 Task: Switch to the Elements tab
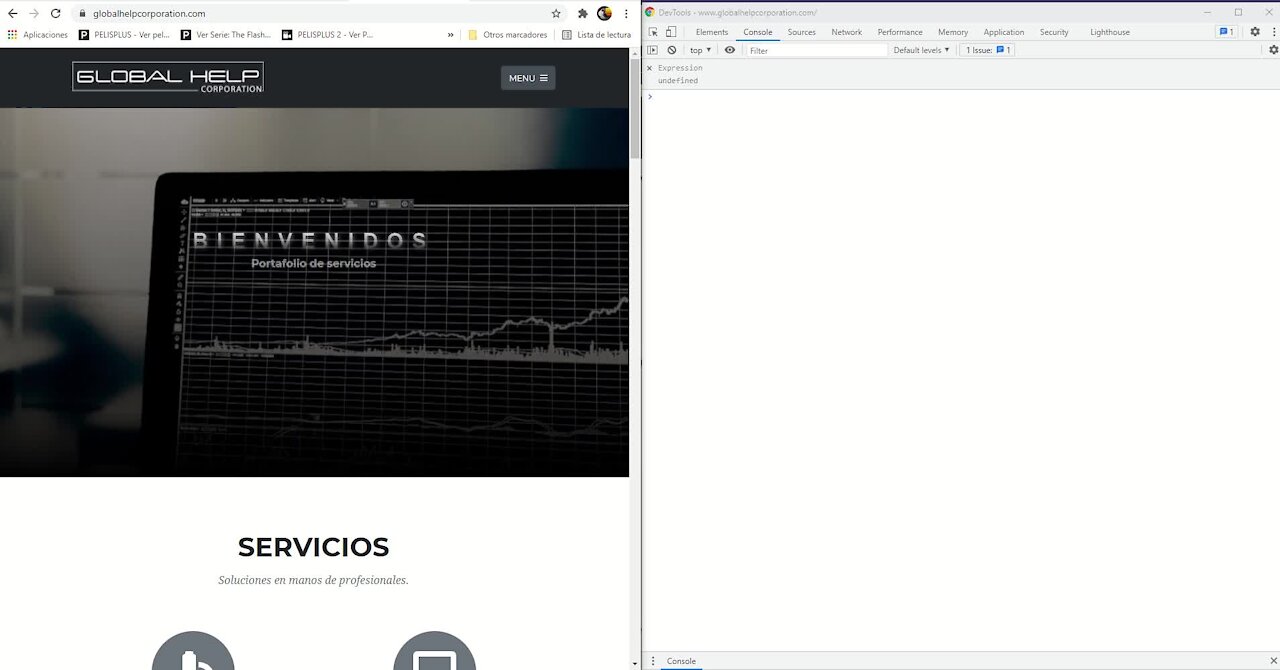(712, 32)
